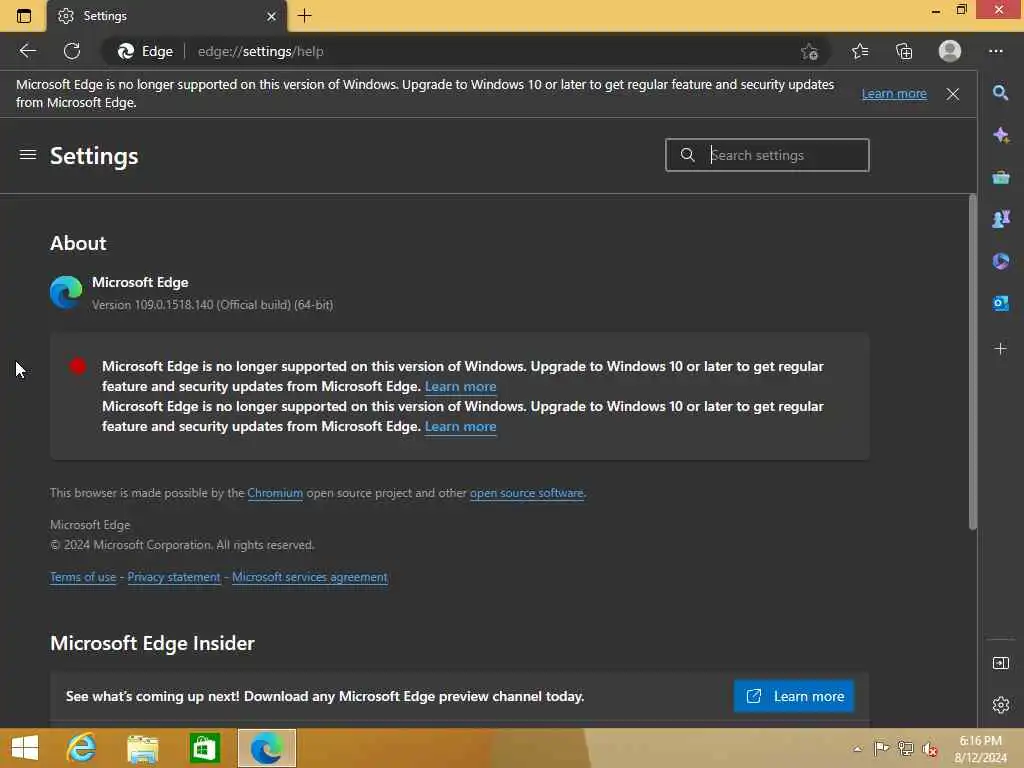
Task: Dismiss the unsupported Windows notification bar
Action: pos(953,94)
